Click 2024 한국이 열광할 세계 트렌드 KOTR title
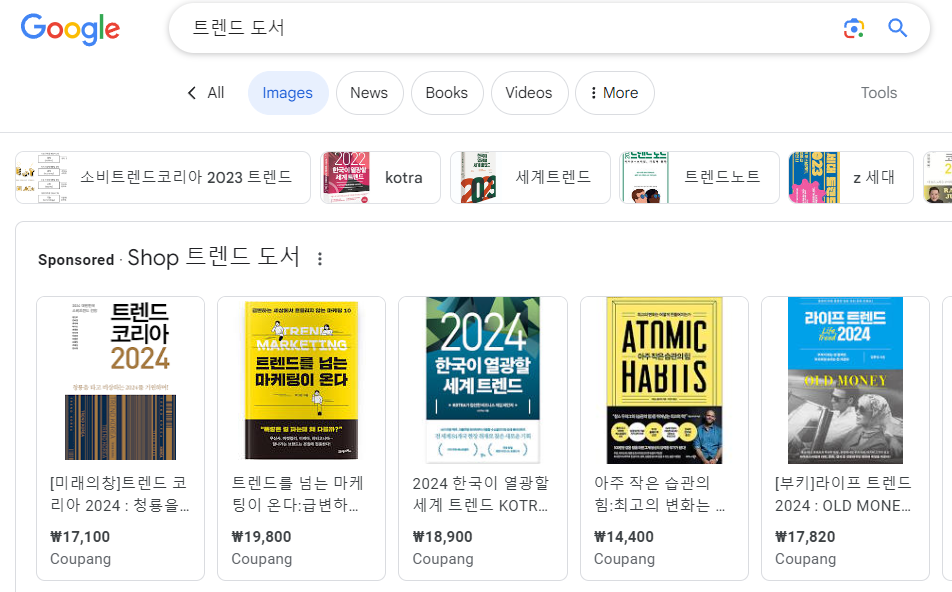Screen dimensions: 952x592 pyautogui.click(x=481, y=494)
